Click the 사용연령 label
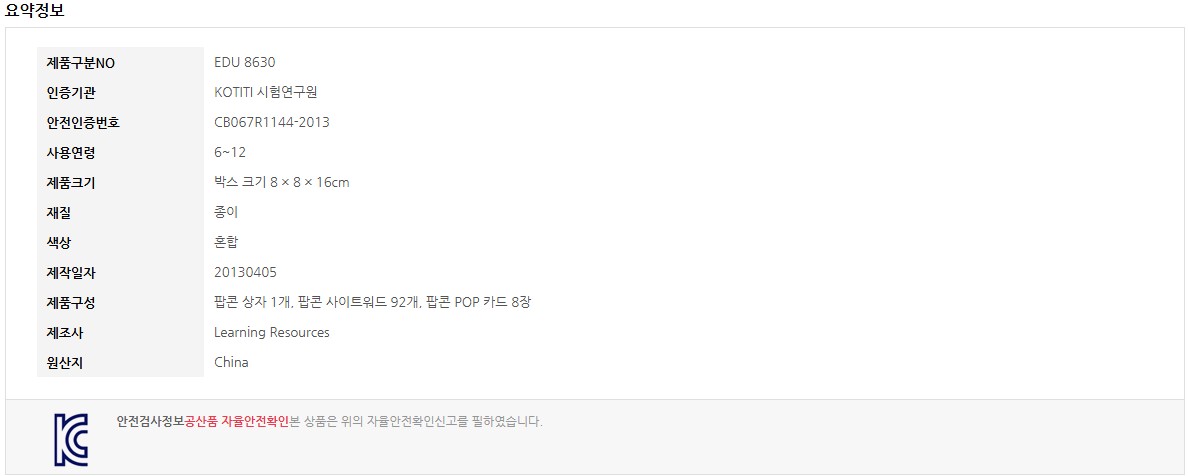1188x476 pixels. (x=71, y=152)
